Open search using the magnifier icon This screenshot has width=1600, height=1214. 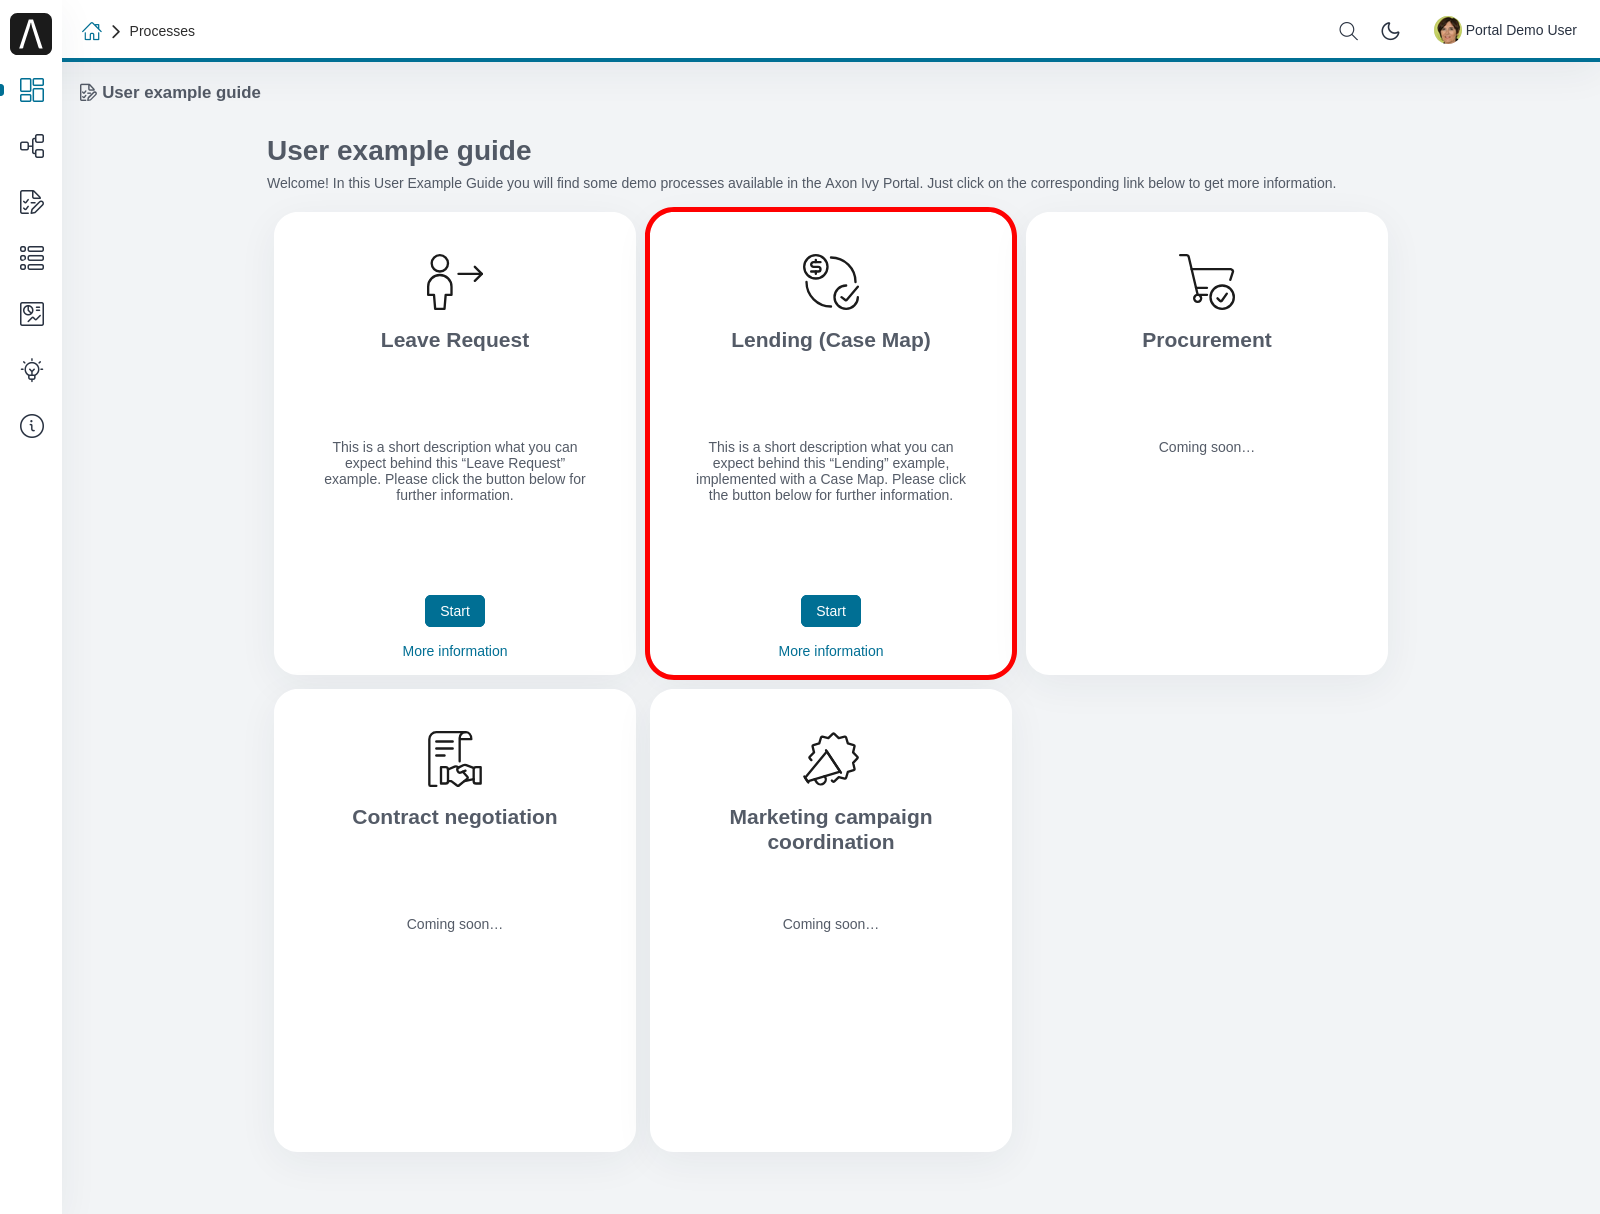(1347, 31)
